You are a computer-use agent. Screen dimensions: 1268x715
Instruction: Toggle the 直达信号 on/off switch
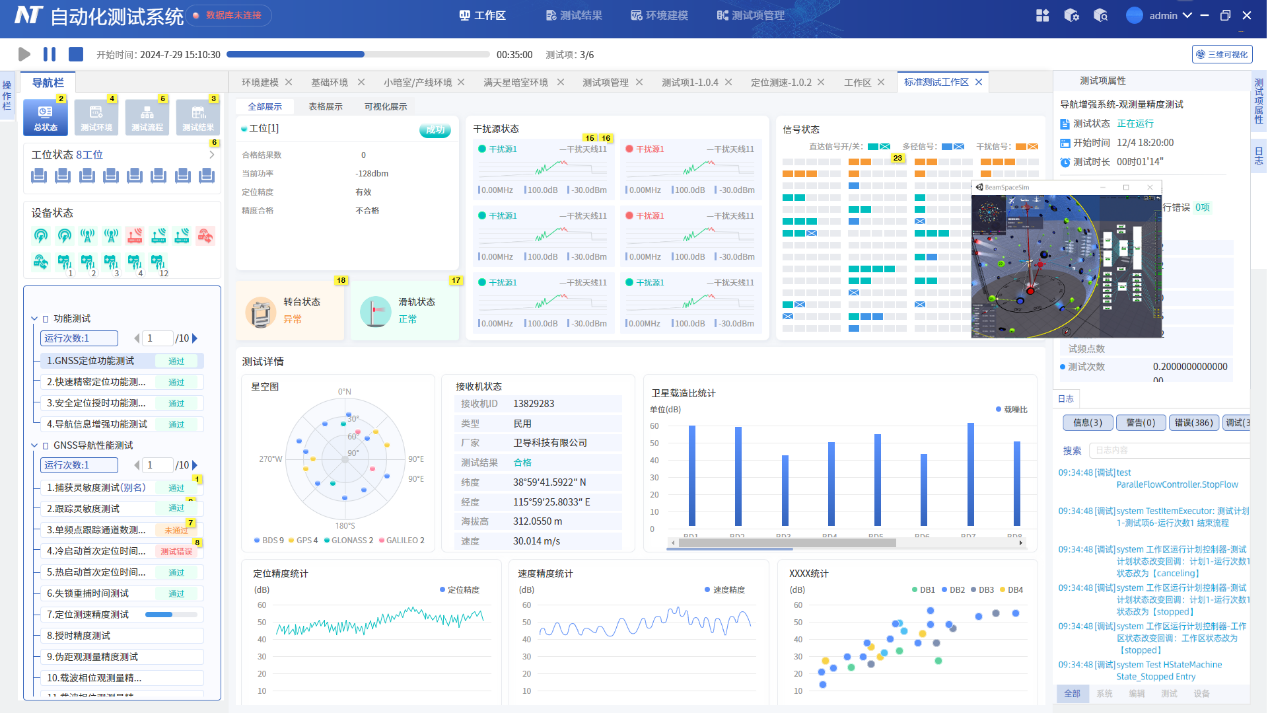coord(878,147)
